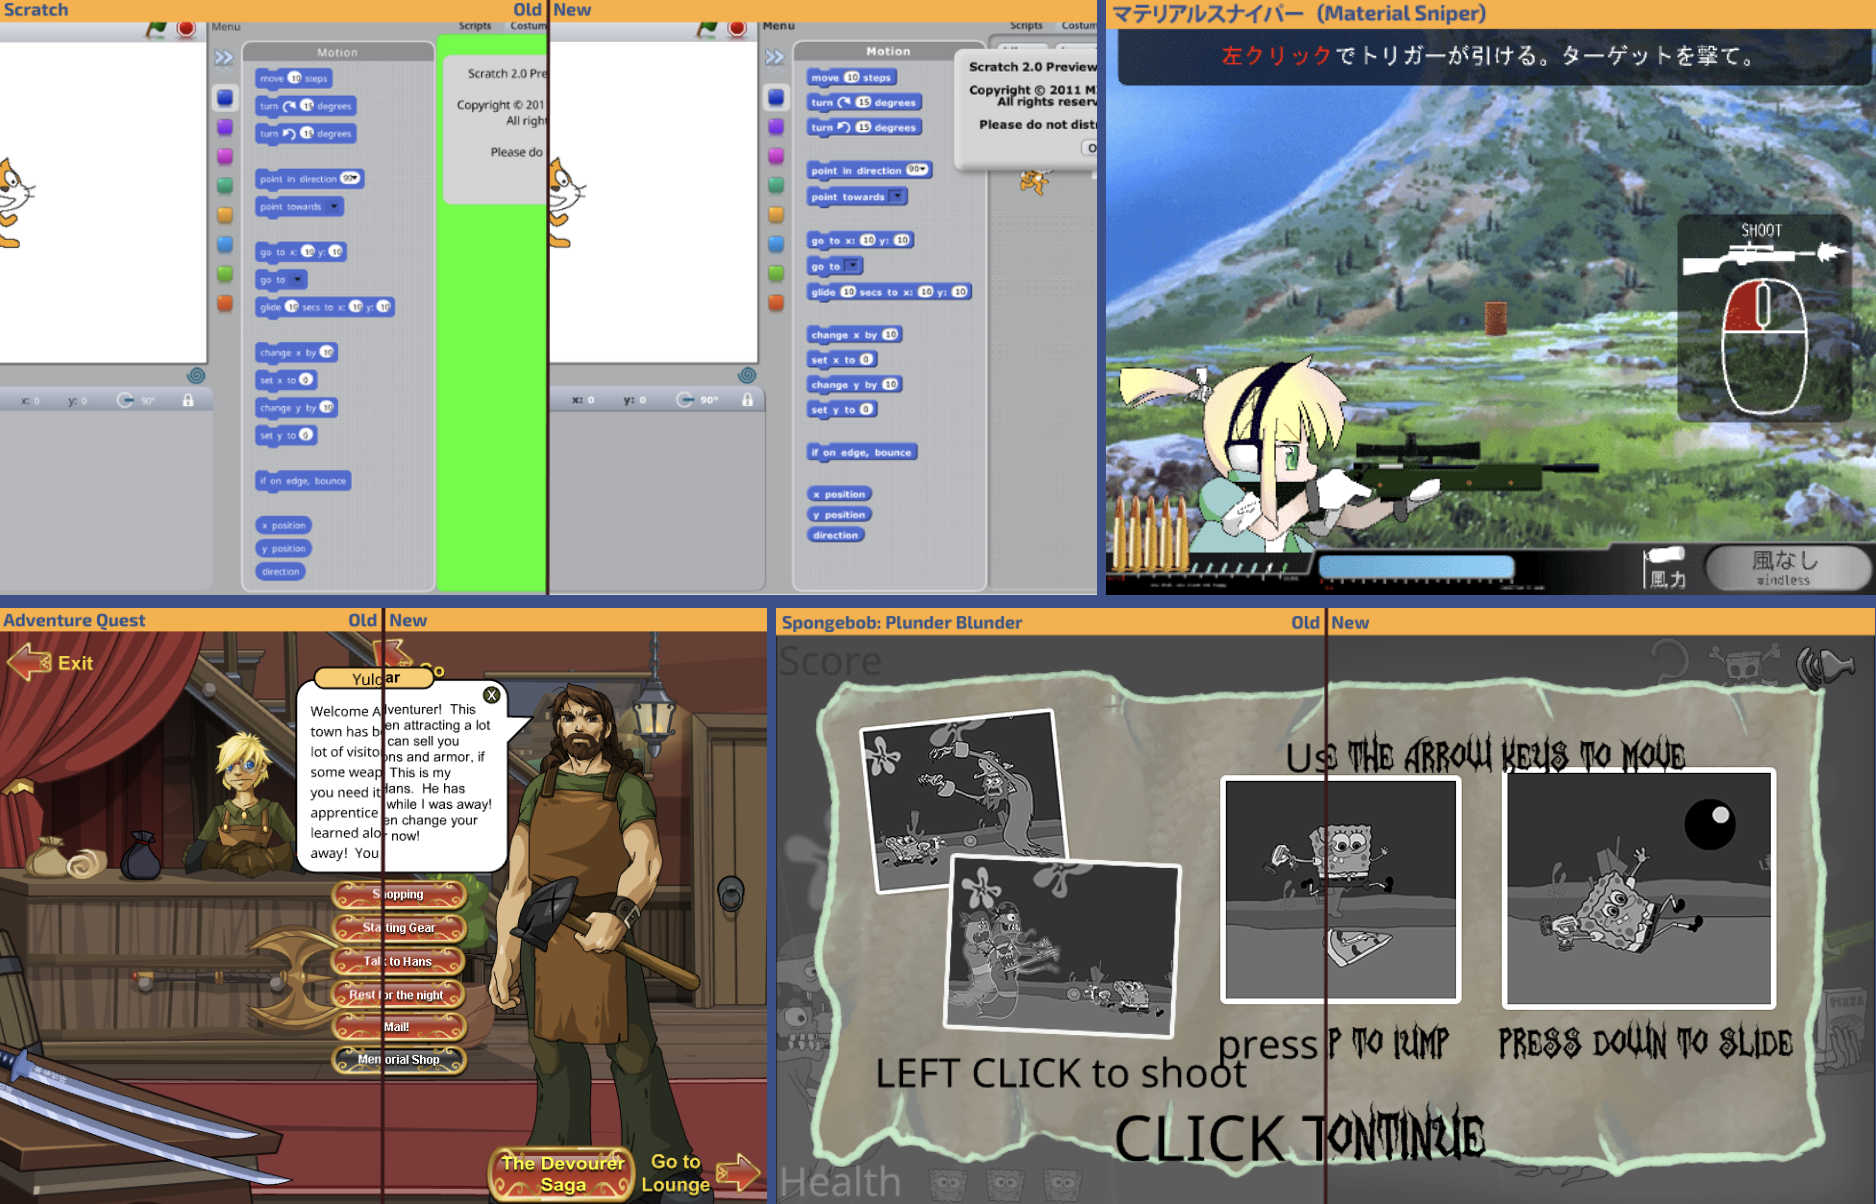Click the spiral icon below new Scratch stage
1876x1204 pixels.
(746, 376)
